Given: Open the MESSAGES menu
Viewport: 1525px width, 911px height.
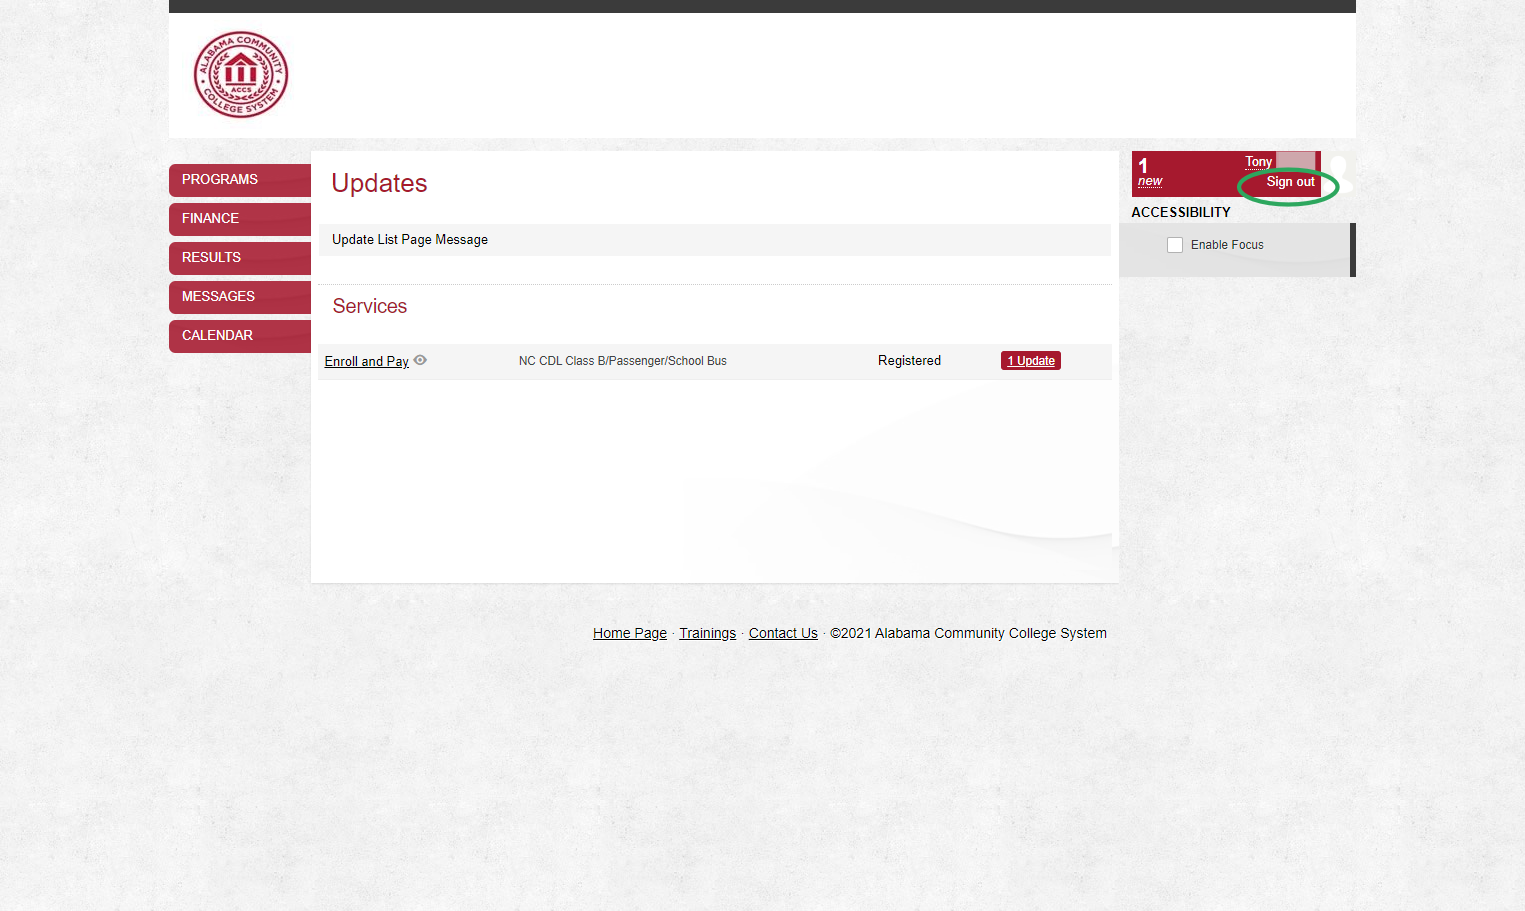Looking at the screenshot, I should point(240,297).
